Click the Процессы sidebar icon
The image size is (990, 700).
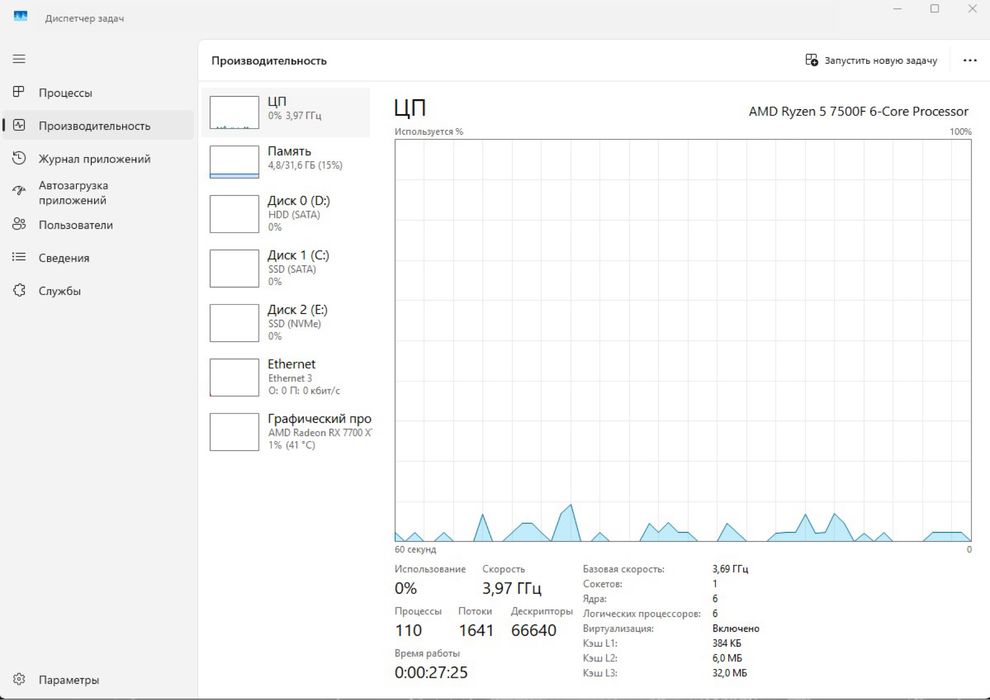[x=19, y=92]
